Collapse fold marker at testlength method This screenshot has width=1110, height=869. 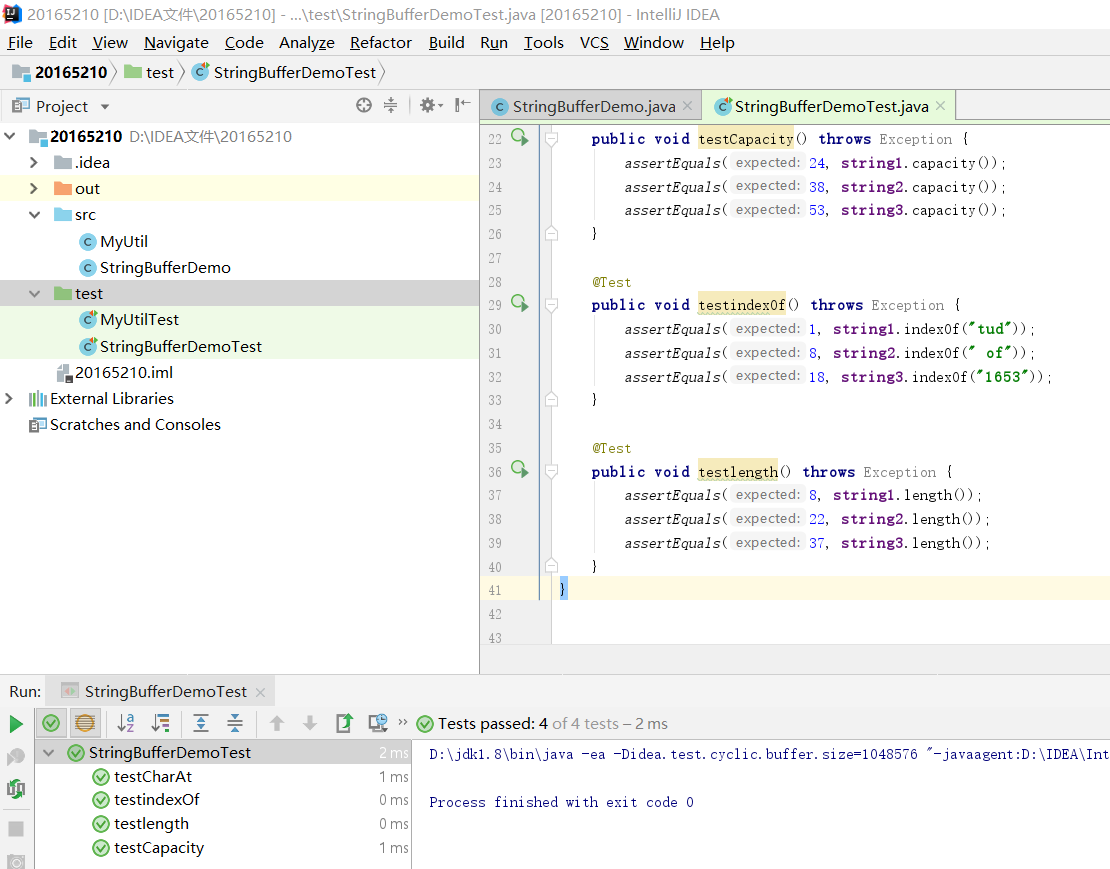[x=551, y=471]
